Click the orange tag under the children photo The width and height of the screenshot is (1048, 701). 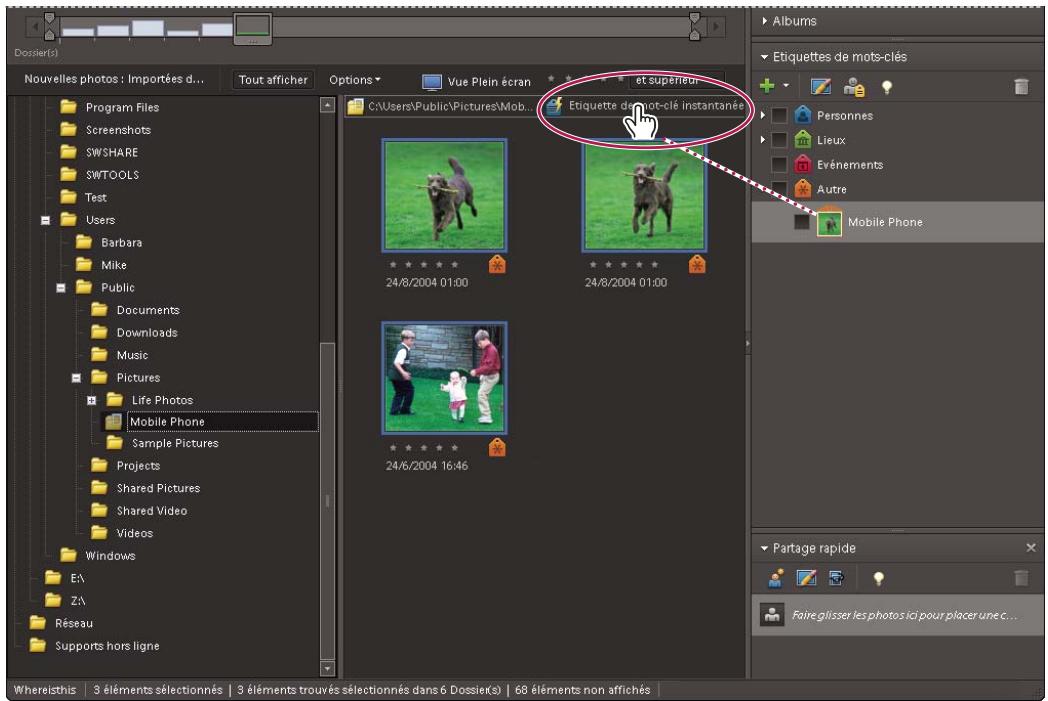[497, 447]
